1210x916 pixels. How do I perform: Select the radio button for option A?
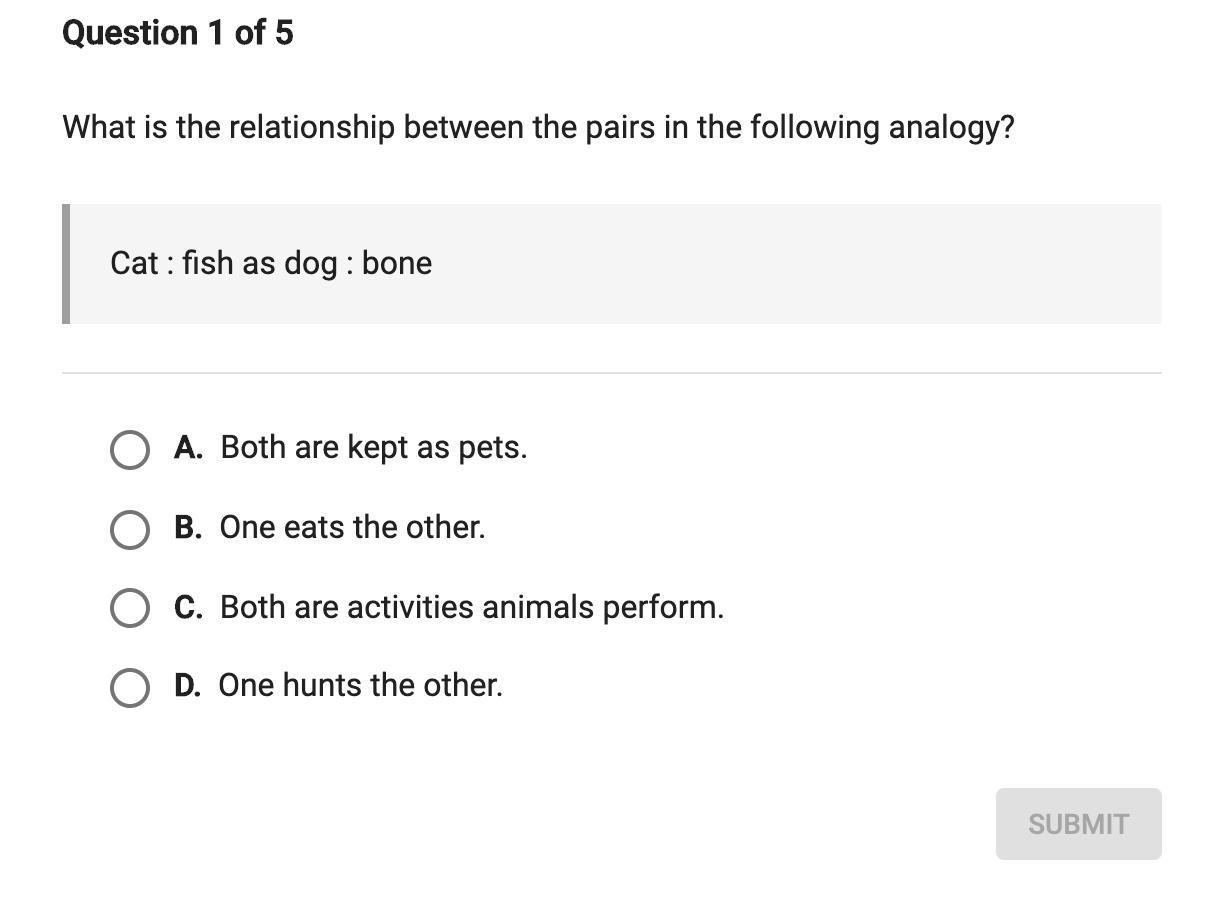pos(130,450)
